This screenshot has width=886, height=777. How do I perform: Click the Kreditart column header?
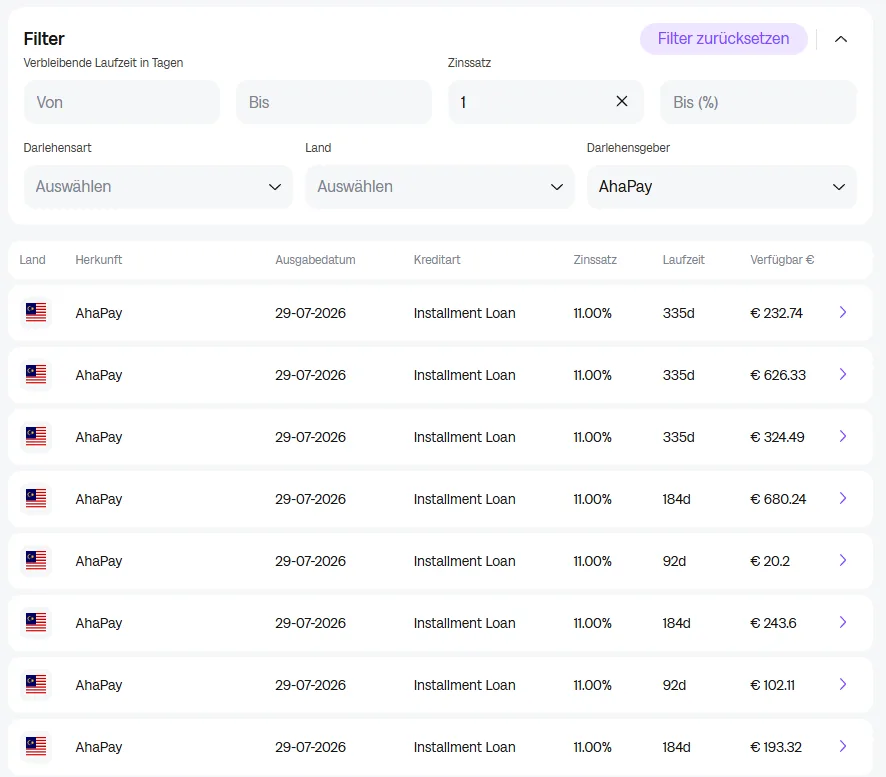pos(437,260)
